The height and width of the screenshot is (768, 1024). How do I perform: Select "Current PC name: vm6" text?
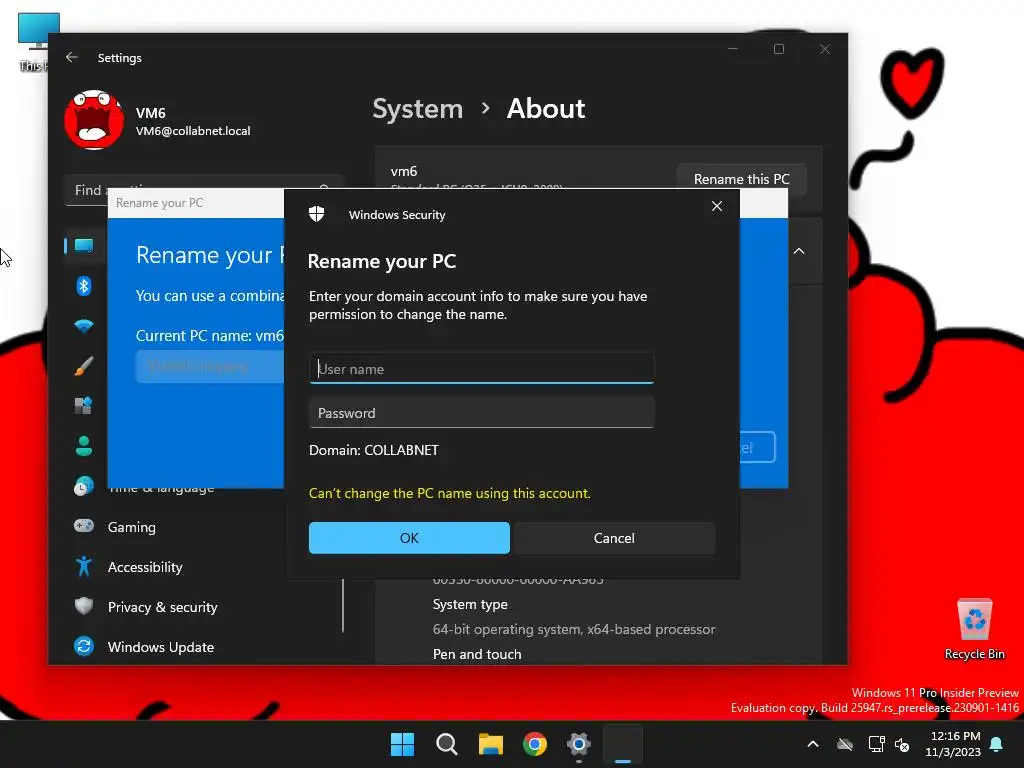pos(210,336)
